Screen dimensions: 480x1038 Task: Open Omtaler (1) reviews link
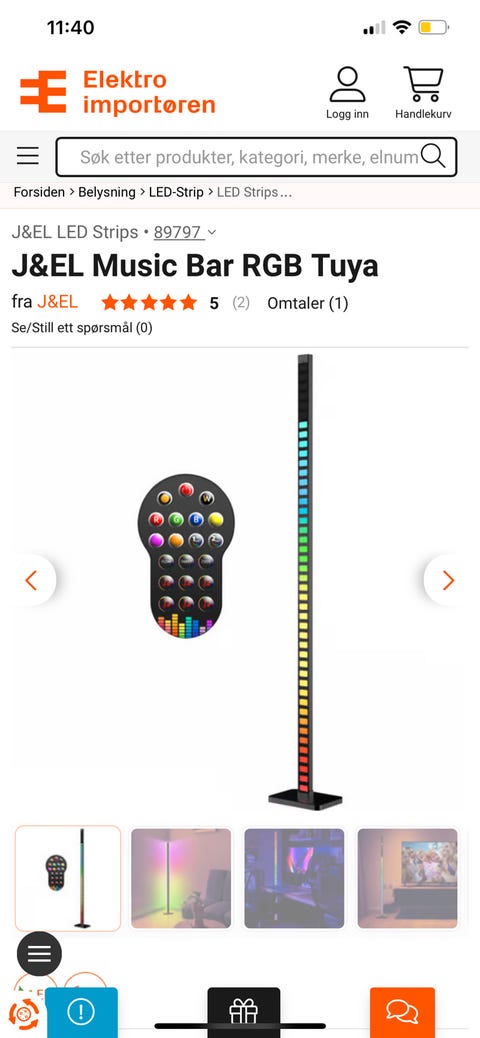click(x=307, y=303)
